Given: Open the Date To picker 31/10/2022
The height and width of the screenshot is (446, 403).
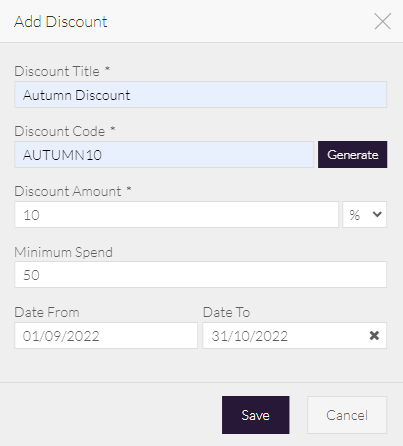Looking at the screenshot, I should coord(295,335).
